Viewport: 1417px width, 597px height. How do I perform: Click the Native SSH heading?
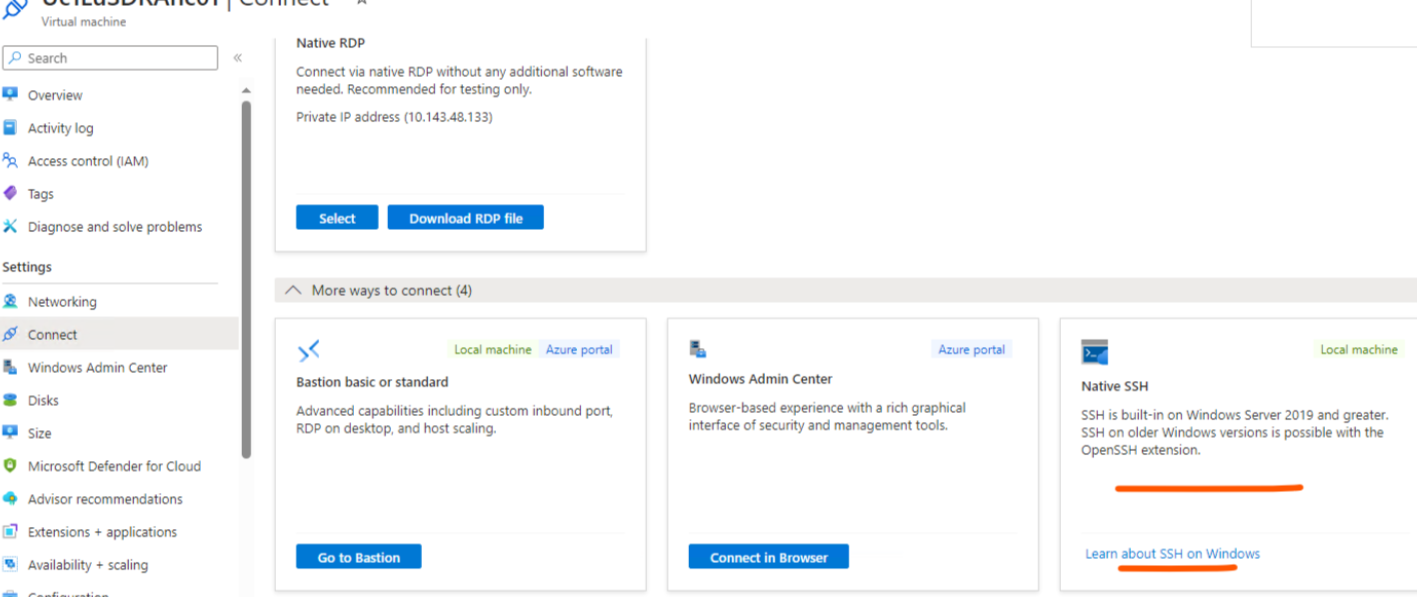1115,386
